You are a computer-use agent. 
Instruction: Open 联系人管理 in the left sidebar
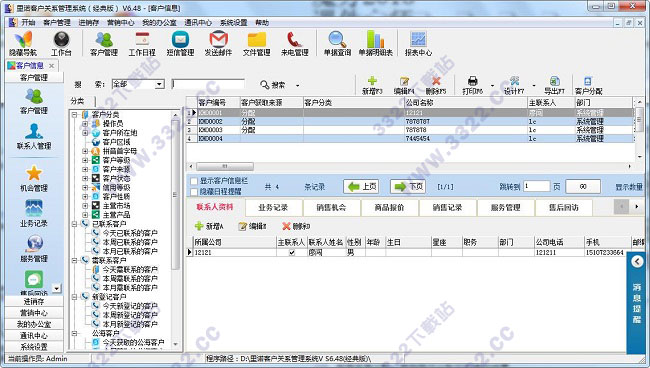tap(34, 137)
